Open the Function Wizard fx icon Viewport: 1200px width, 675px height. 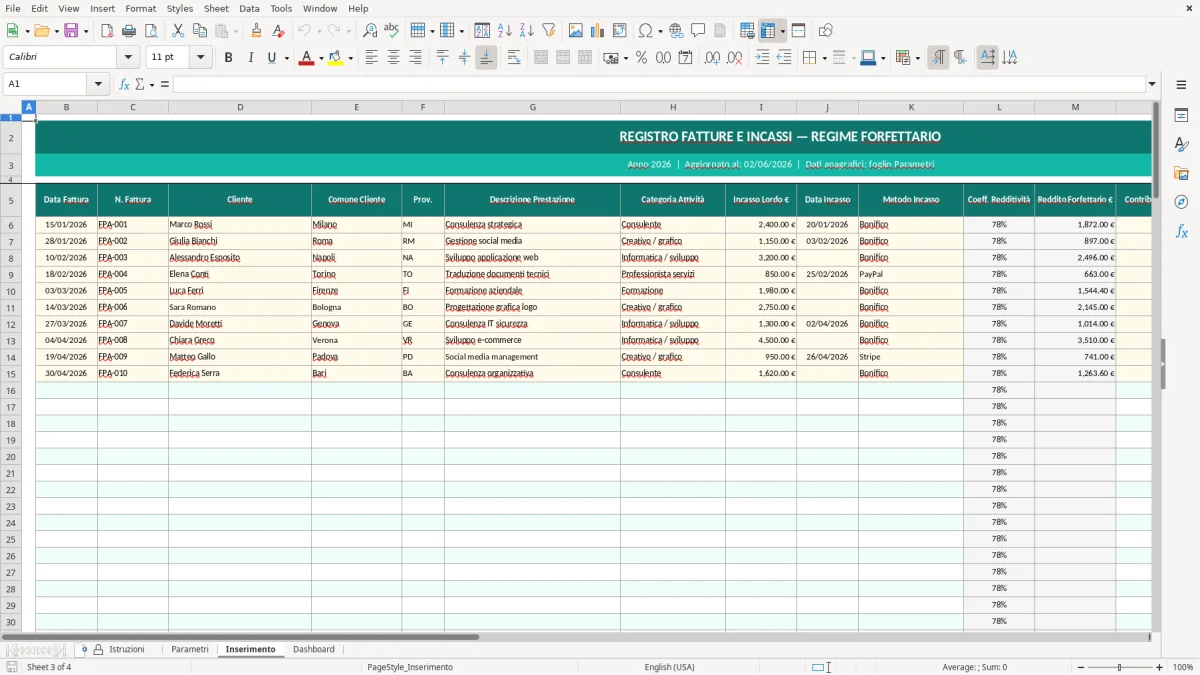point(124,84)
